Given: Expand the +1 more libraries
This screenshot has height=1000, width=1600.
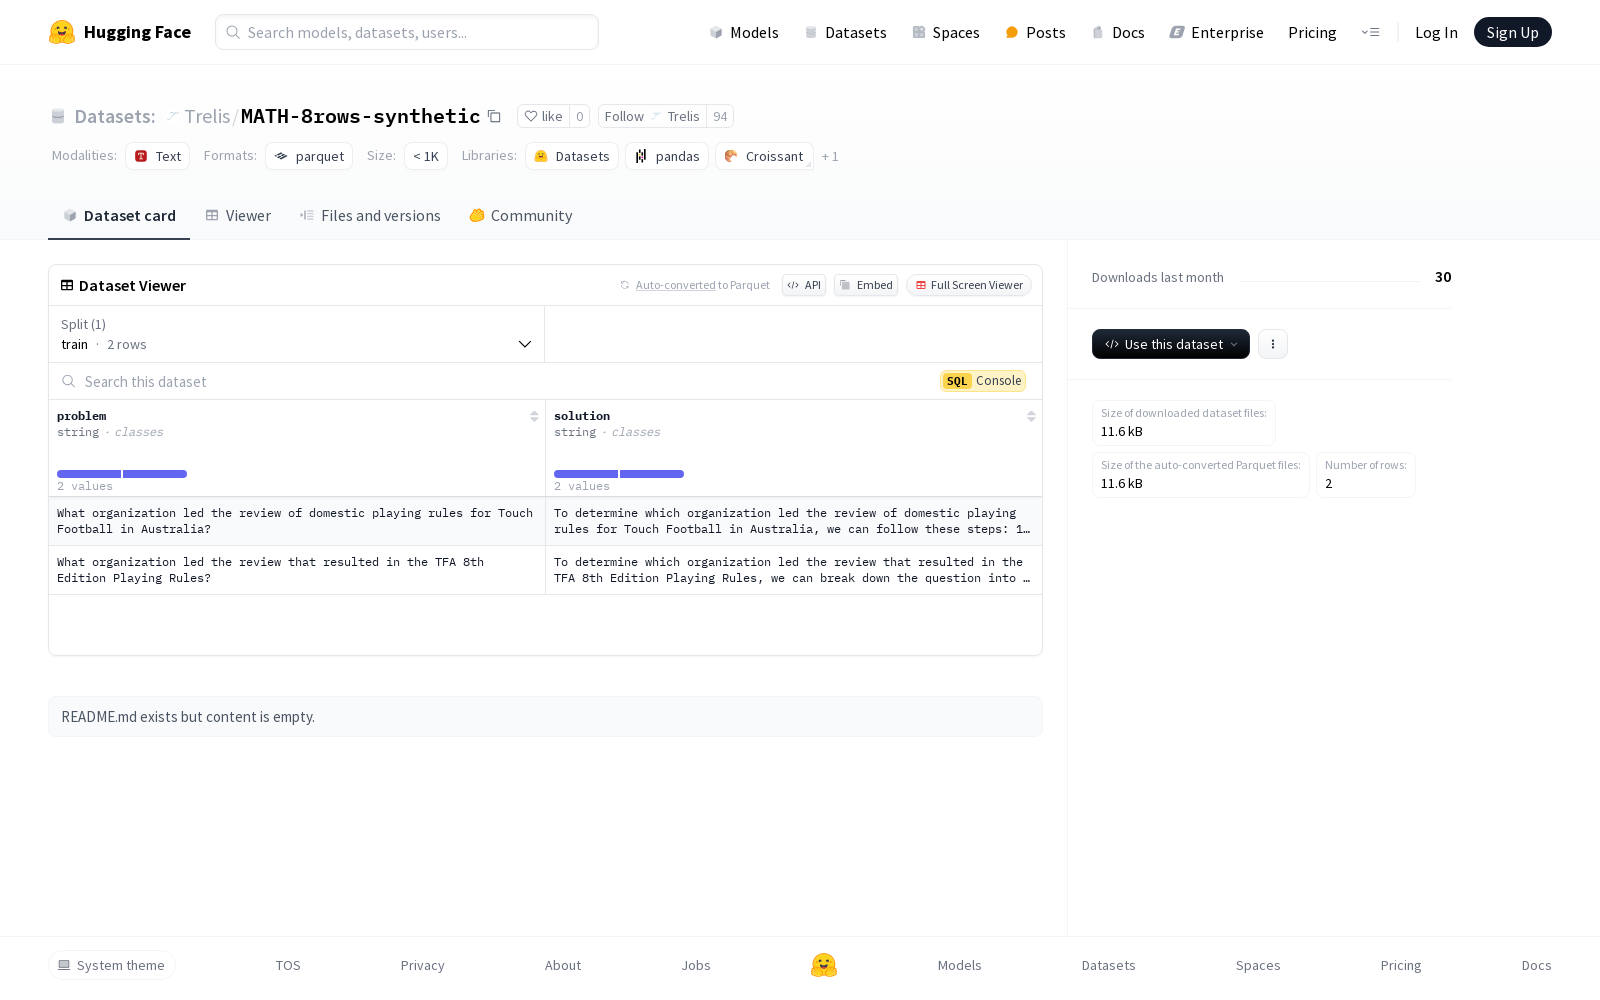Looking at the screenshot, I should [830, 156].
